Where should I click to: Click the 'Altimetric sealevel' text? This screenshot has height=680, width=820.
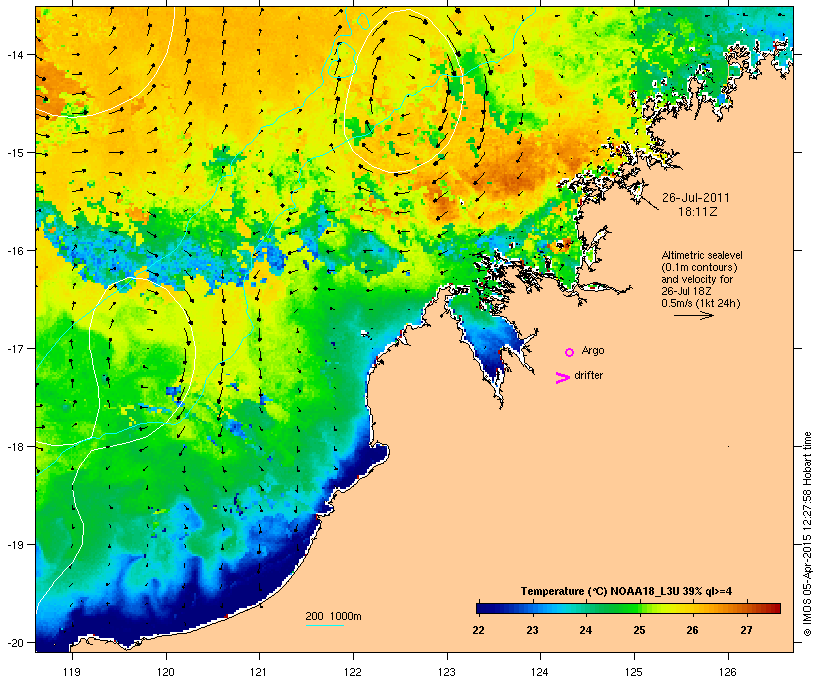click(702, 255)
